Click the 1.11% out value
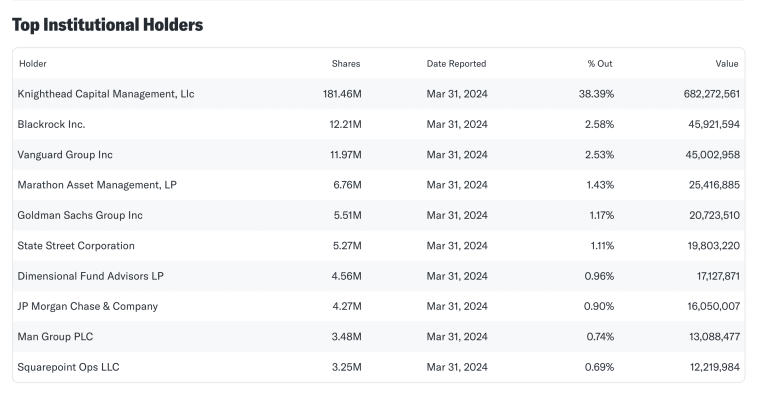The image size is (760, 399). (x=602, y=246)
